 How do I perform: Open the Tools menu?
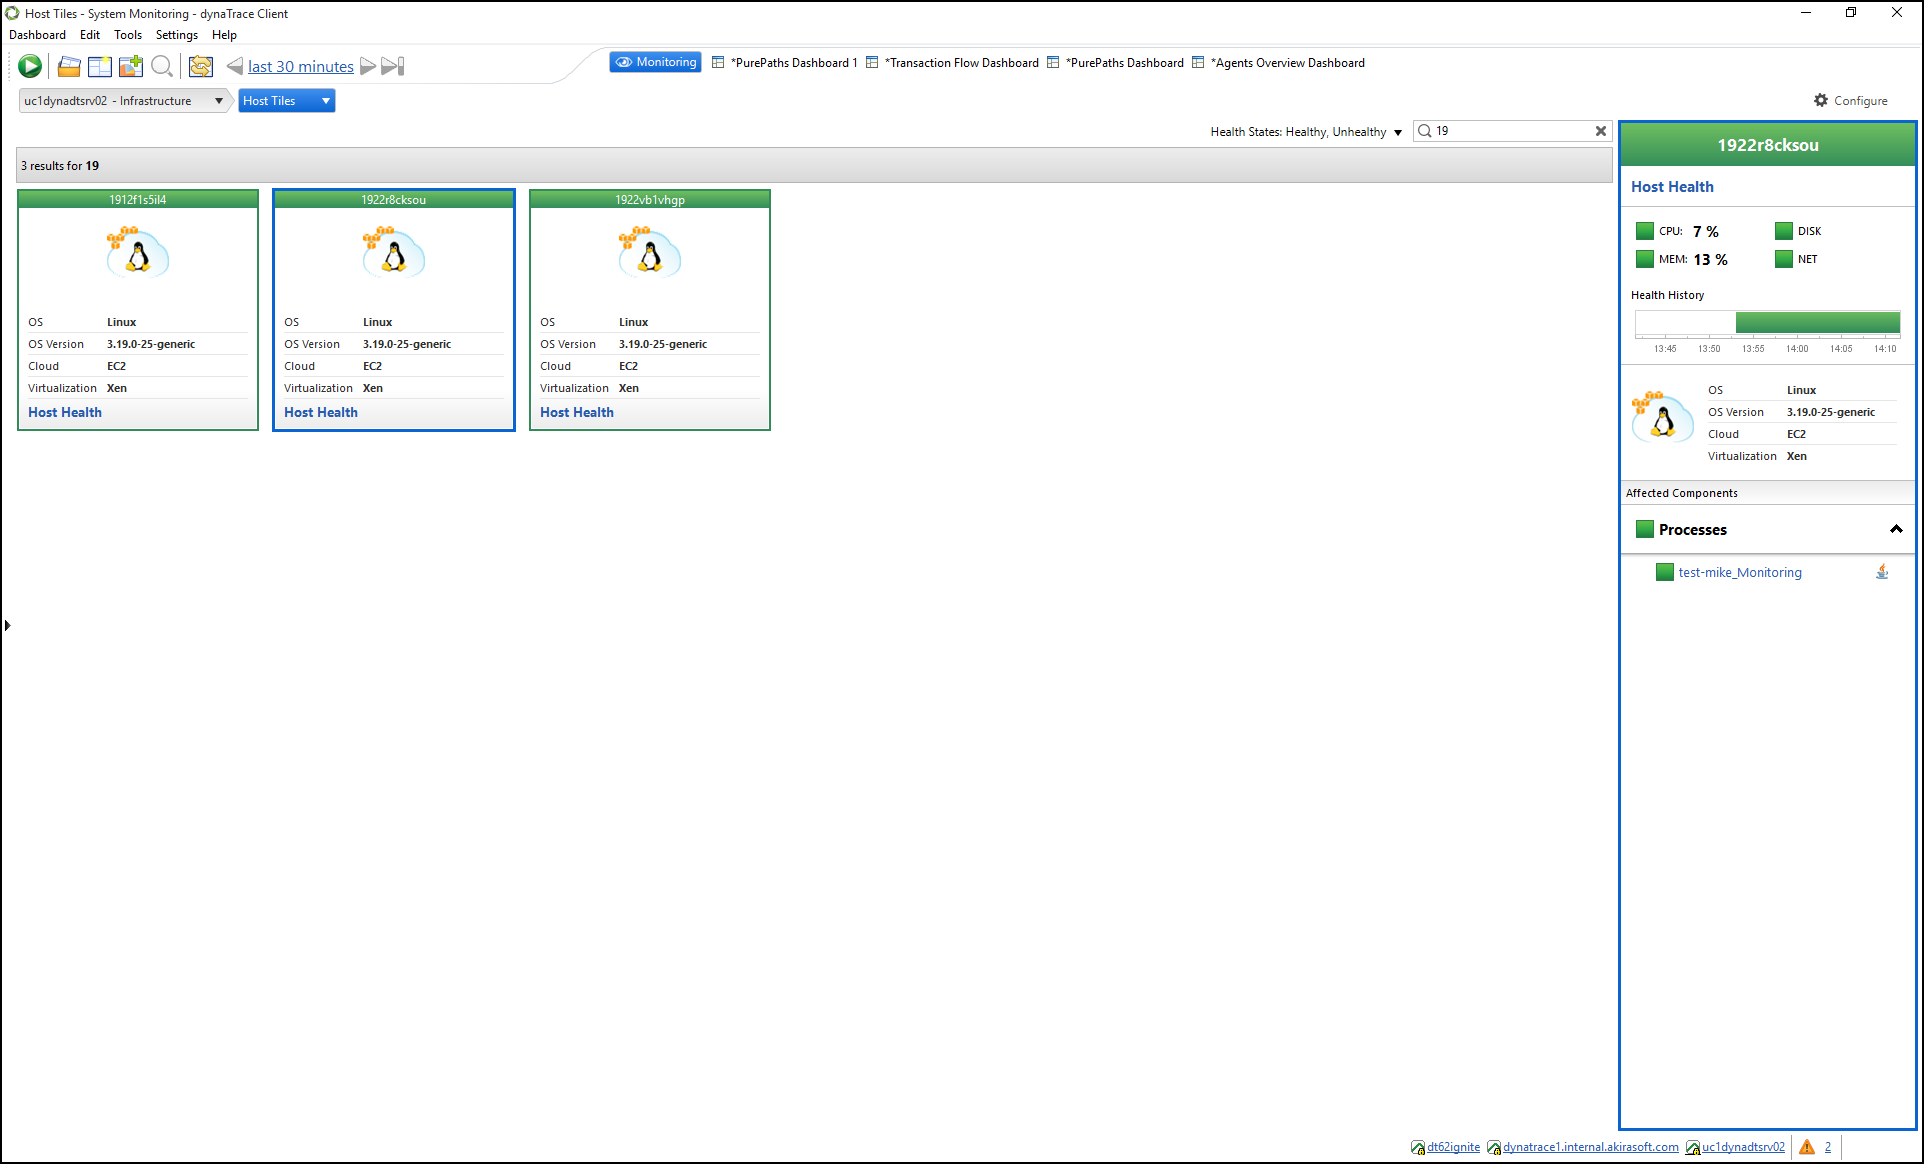[x=128, y=35]
